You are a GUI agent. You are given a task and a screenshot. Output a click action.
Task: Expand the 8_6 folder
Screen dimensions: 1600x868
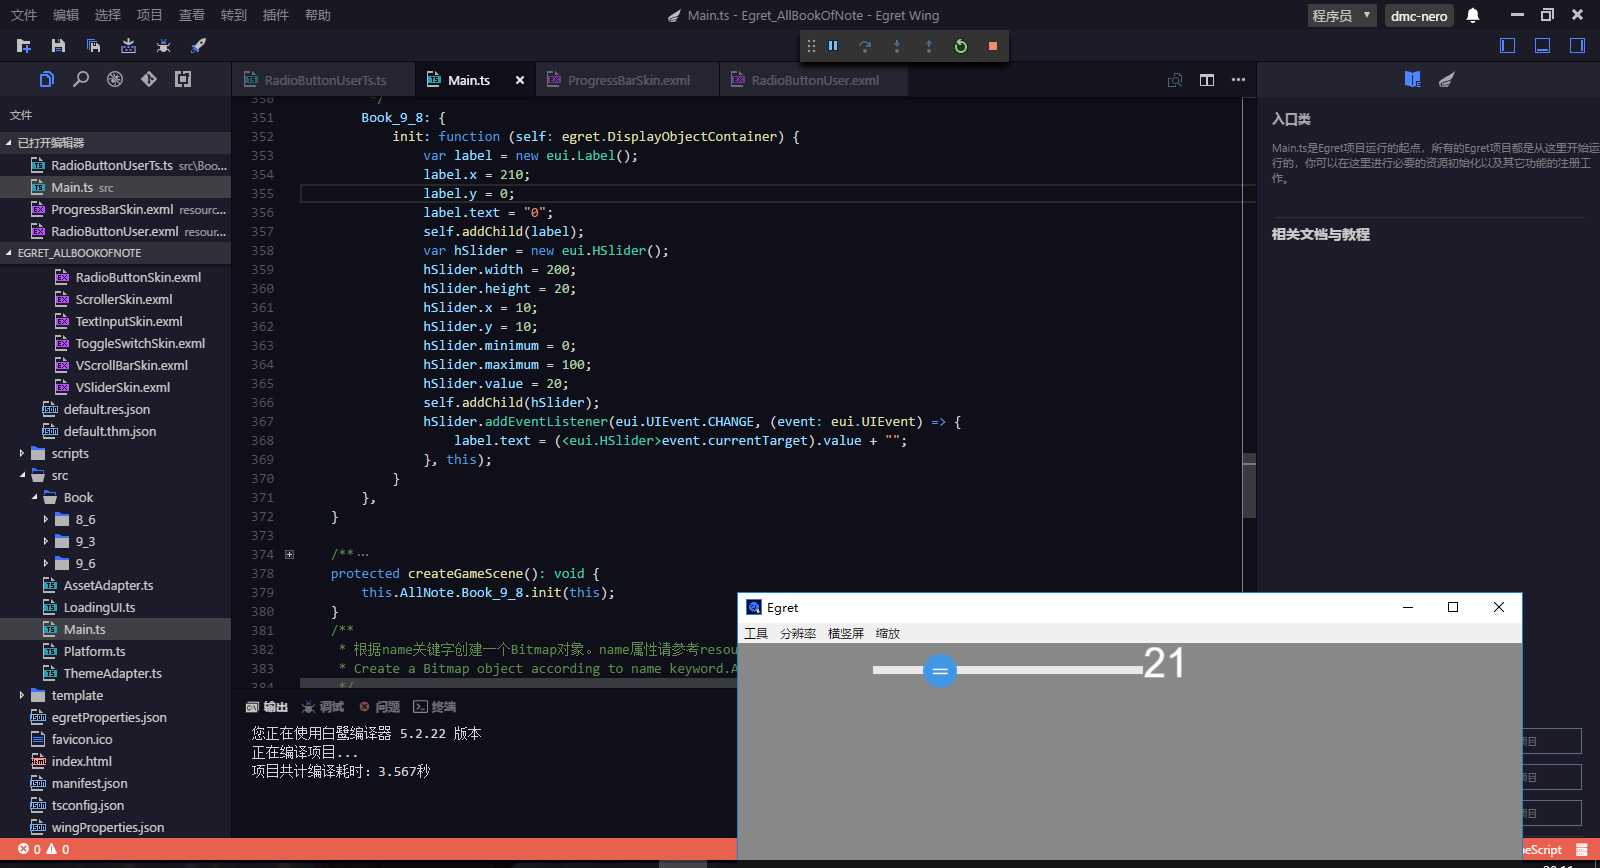point(46,520)
